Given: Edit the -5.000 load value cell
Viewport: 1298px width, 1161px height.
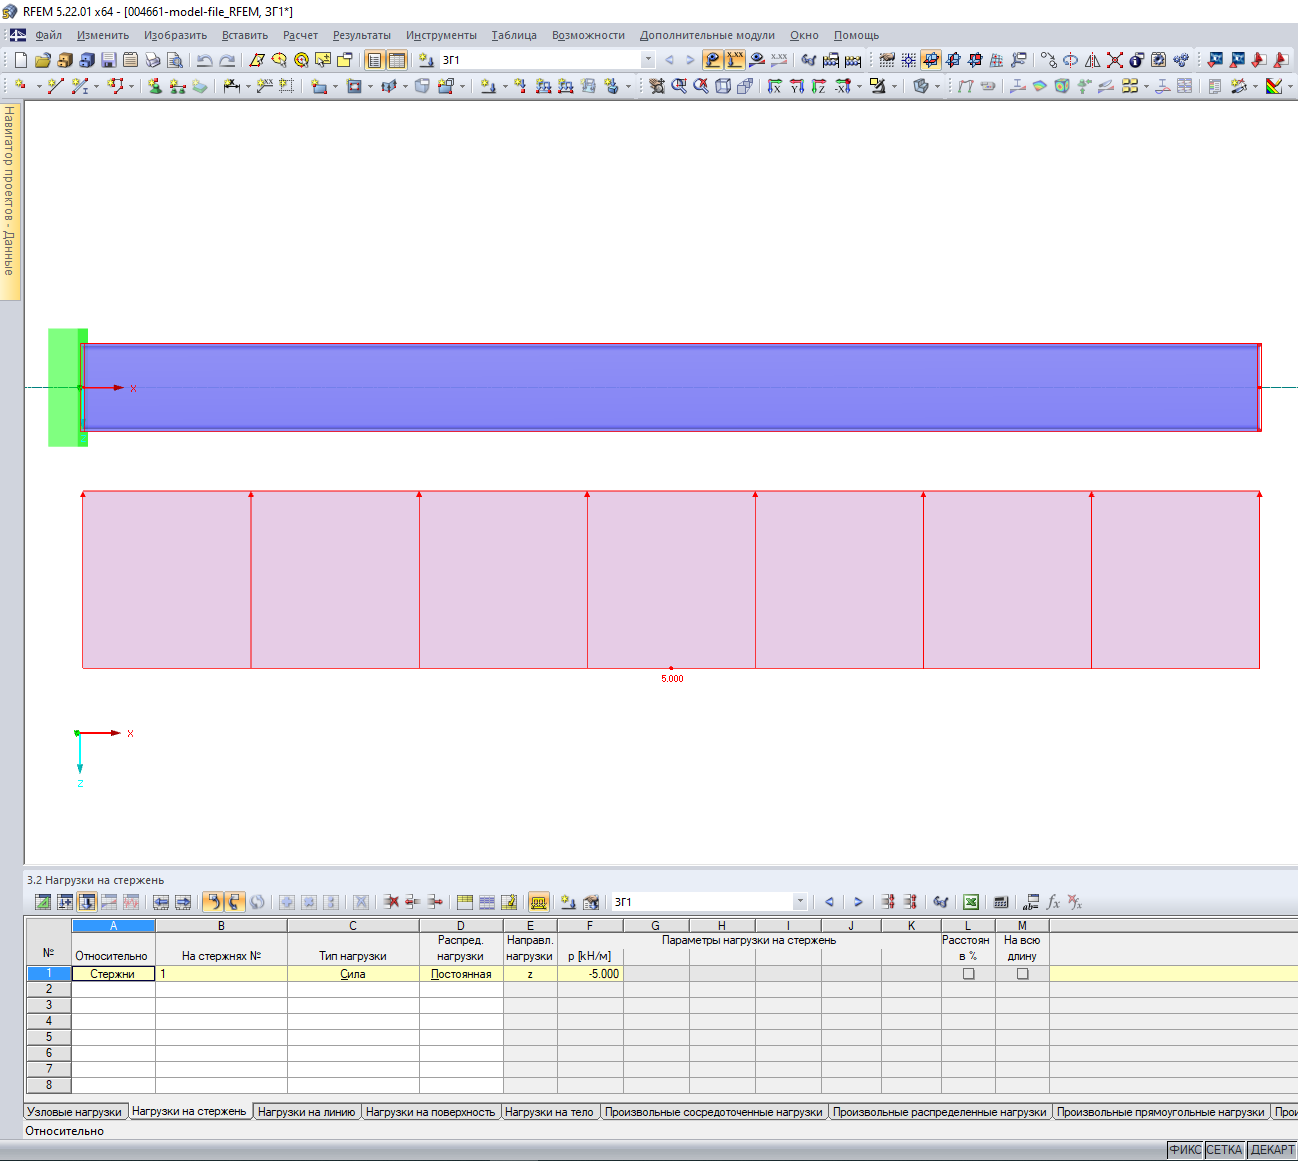Looking at the screenshot, I should 590,973.
